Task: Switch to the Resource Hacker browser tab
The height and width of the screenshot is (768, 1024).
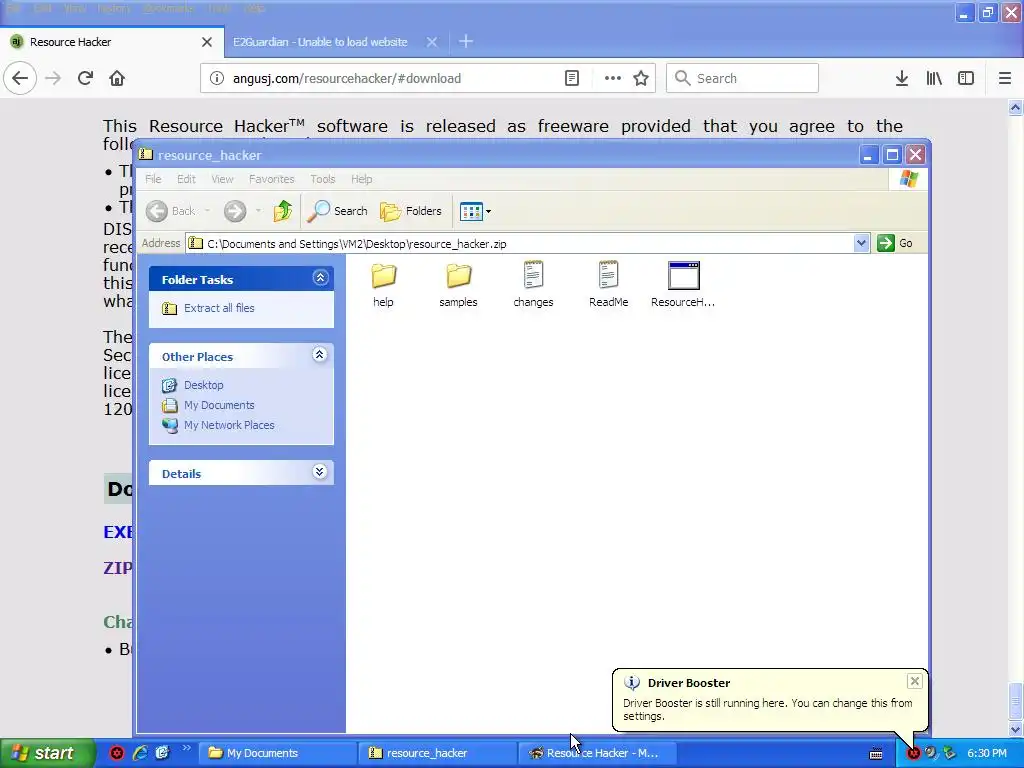Action: tap(112, 42)
